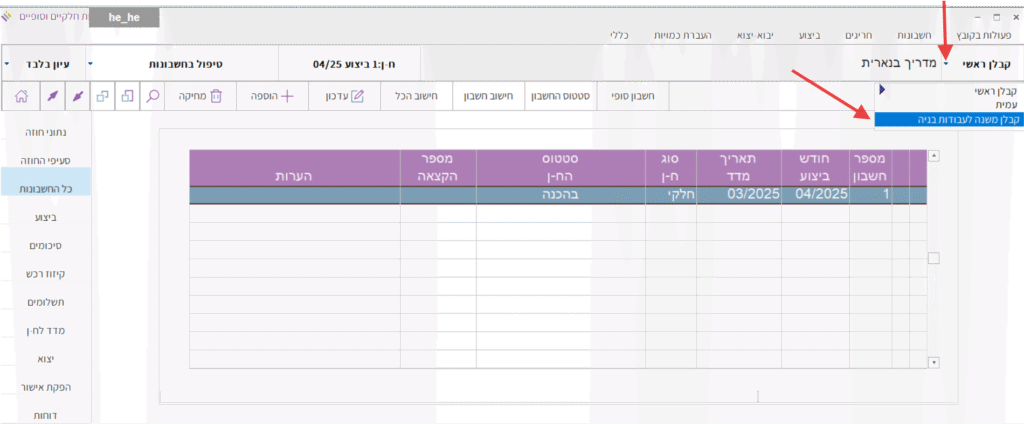The image size is (1024, 424).
Task: Tick the checkbox right of the table
Action: [x=934, y=259]
